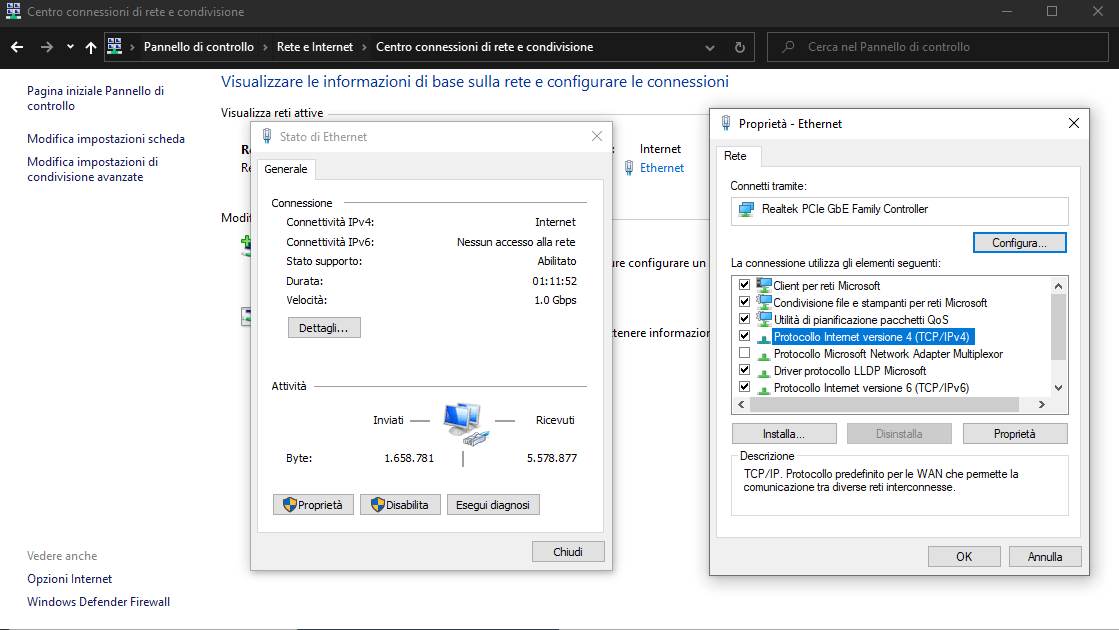
Task: Select Utilità di pianificazione QoS item icon
Action: click(764, 320)
